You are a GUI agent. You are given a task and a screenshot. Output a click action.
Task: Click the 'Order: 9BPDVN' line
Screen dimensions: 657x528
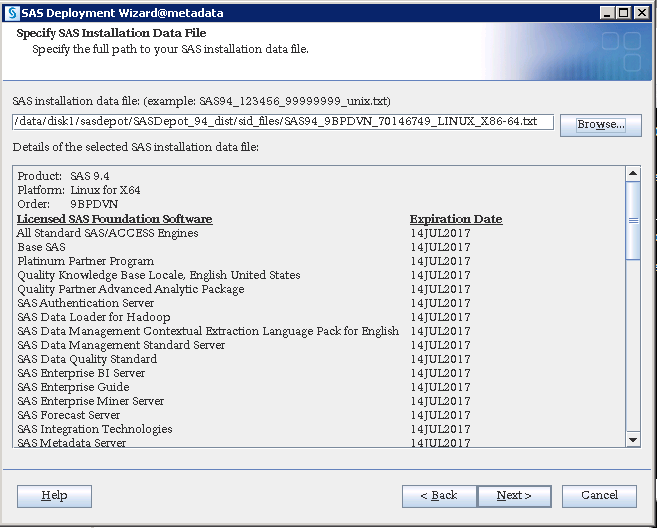[67, 204]
